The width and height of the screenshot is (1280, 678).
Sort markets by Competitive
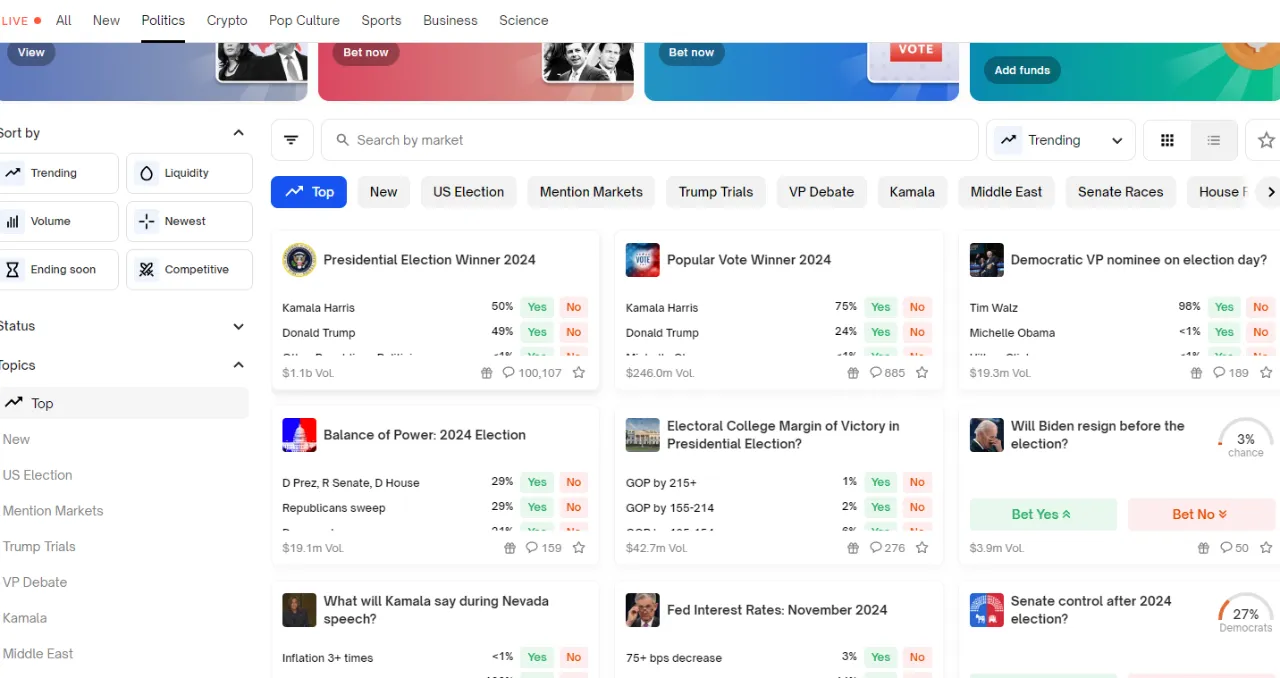[189, 269]
